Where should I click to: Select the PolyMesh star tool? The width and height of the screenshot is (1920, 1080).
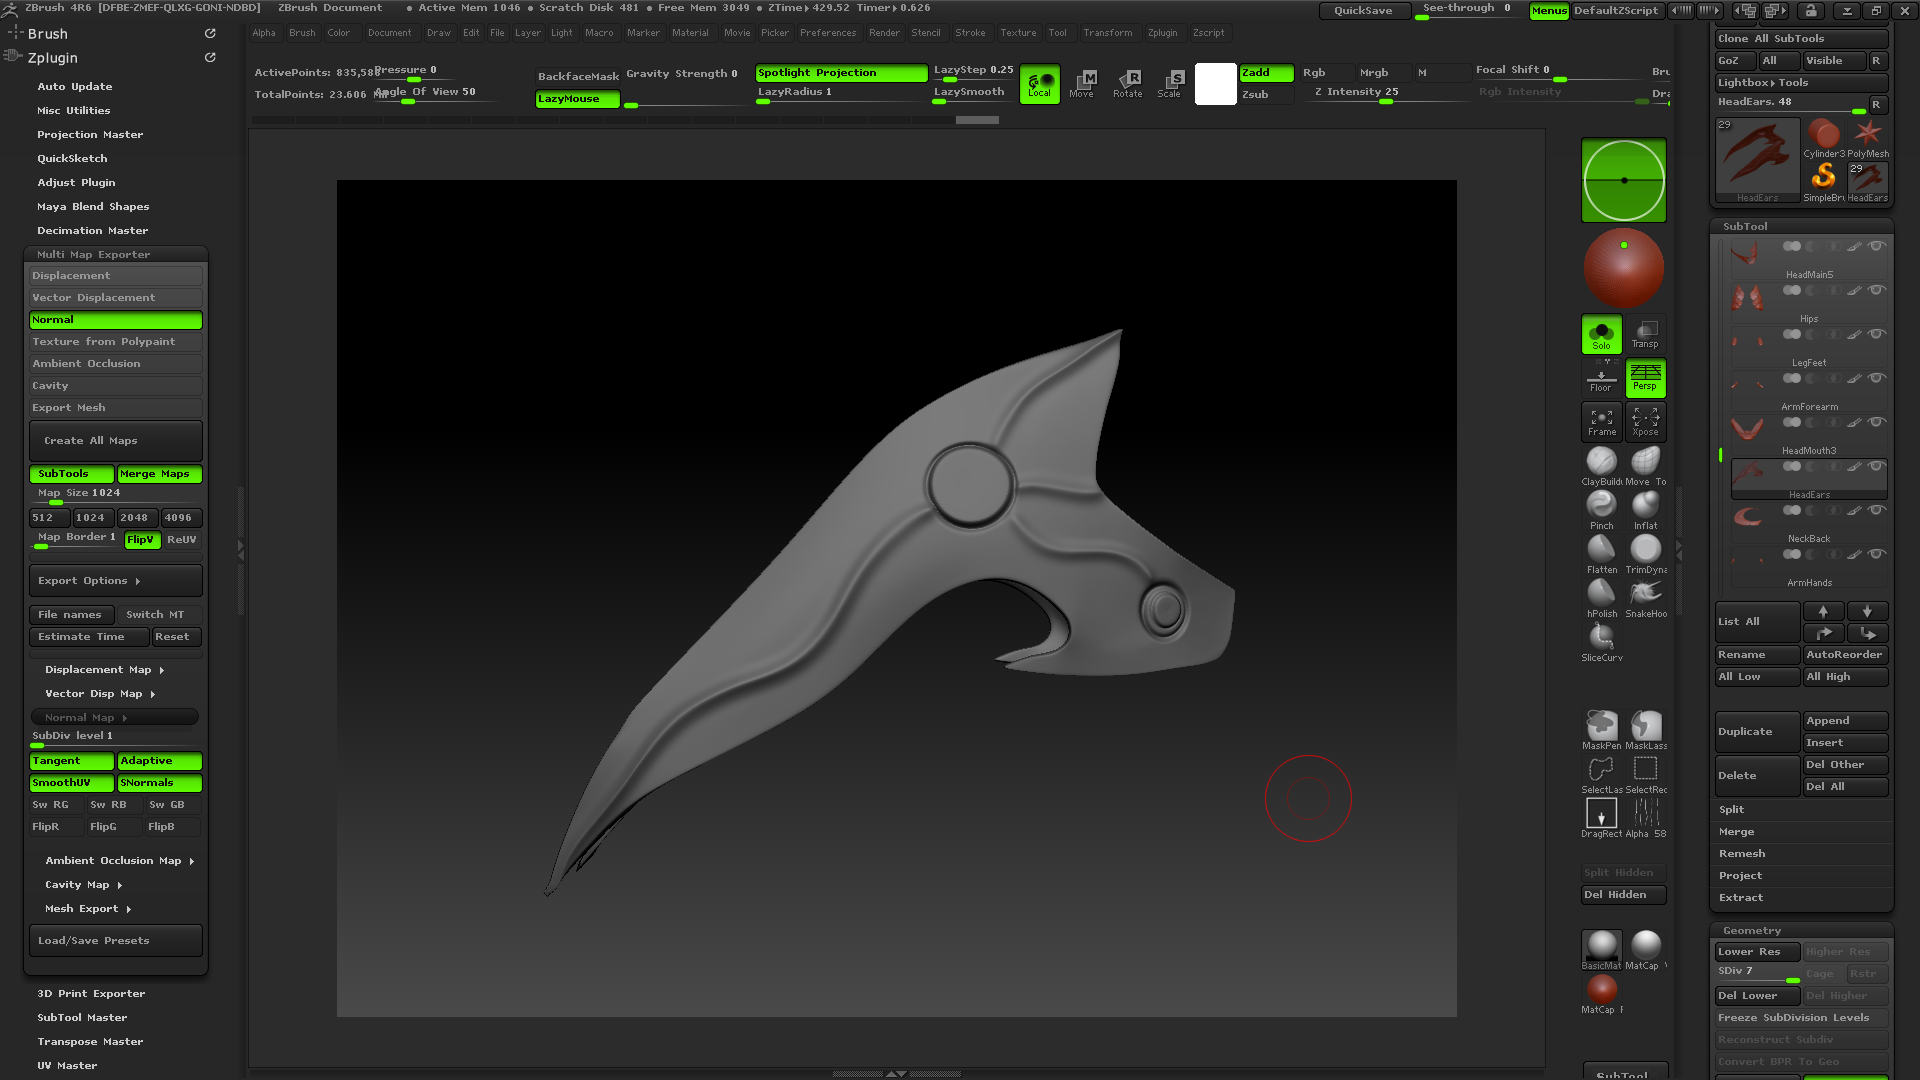1867,136
